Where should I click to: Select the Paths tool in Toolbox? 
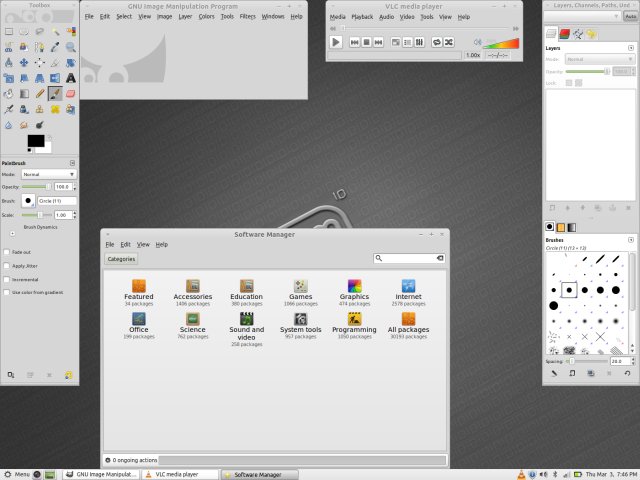tap(40, 47)
